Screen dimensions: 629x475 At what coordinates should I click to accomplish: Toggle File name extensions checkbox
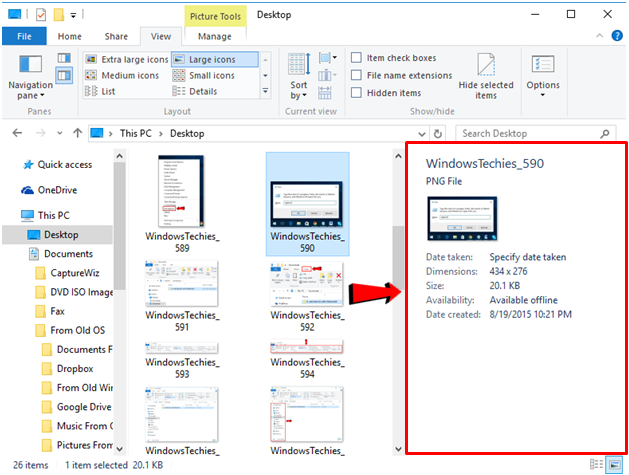tap(356, 76)
